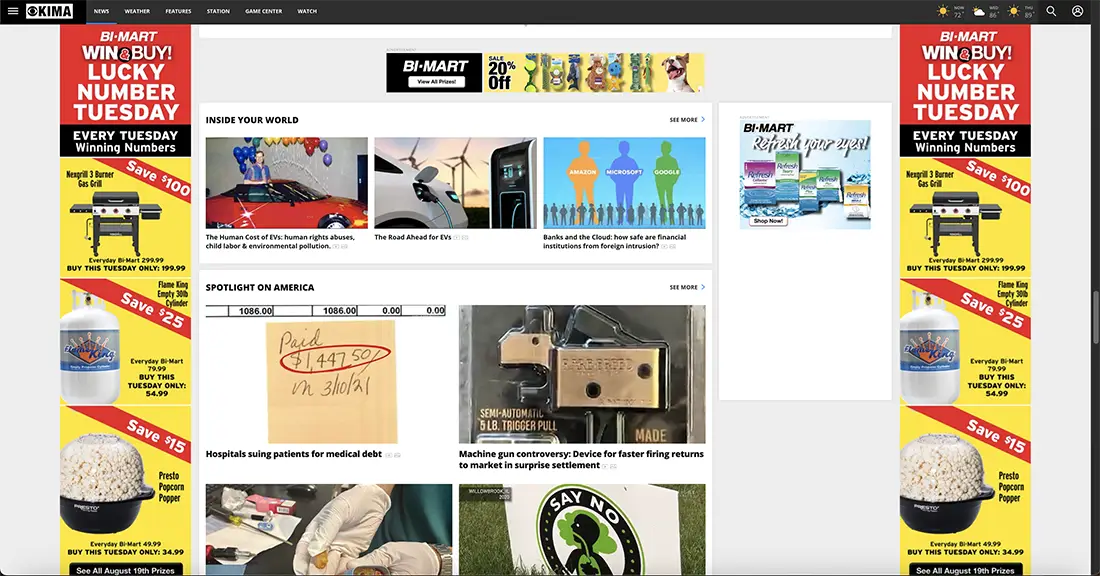
Task: Click Nexgrill gas grill in left ad
Action: pyautogui.click(x=125, y=217)
